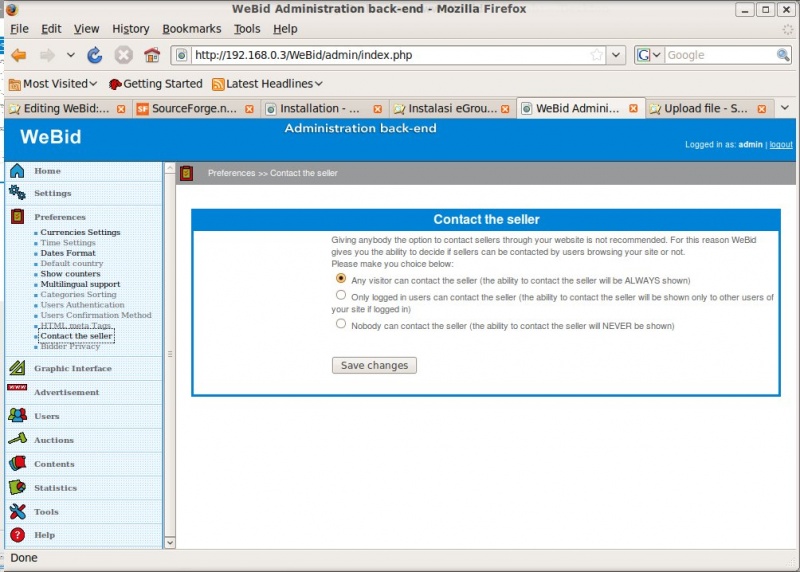Select 'Nobody can contact the seller' option
Viewport: 800px width, 572px height.
coord(342,324)
